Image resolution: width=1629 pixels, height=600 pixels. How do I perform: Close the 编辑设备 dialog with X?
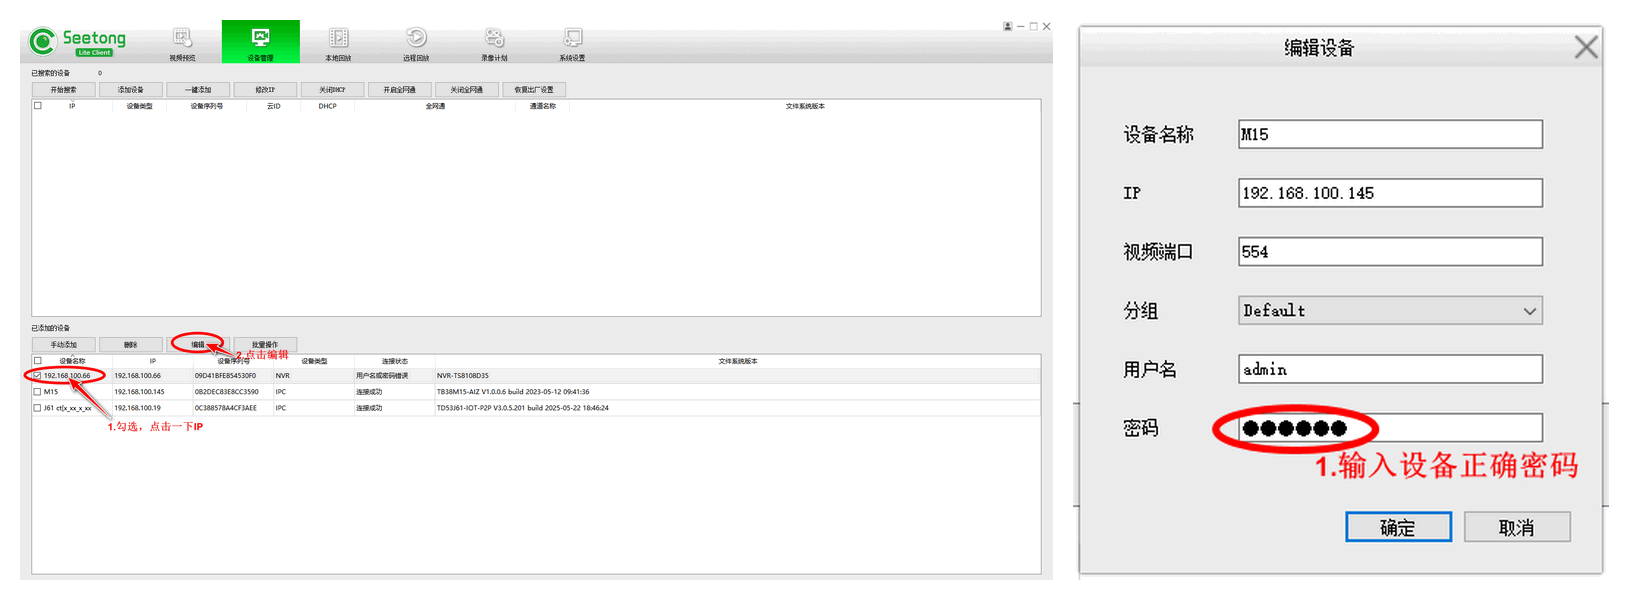click(1585, 47)
